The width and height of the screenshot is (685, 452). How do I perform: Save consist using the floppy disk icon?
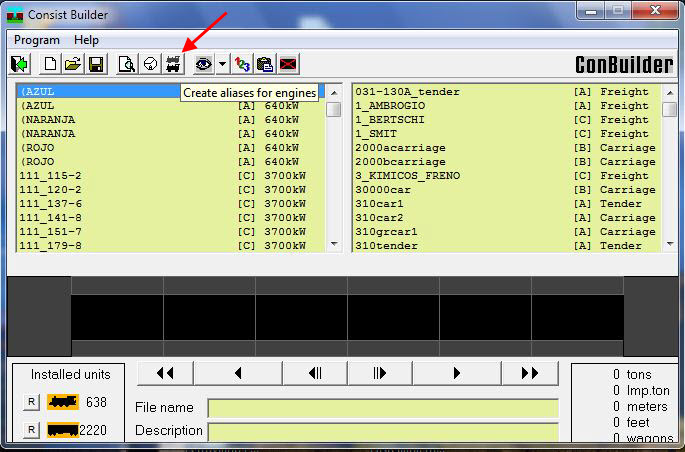tap(96, 64)
